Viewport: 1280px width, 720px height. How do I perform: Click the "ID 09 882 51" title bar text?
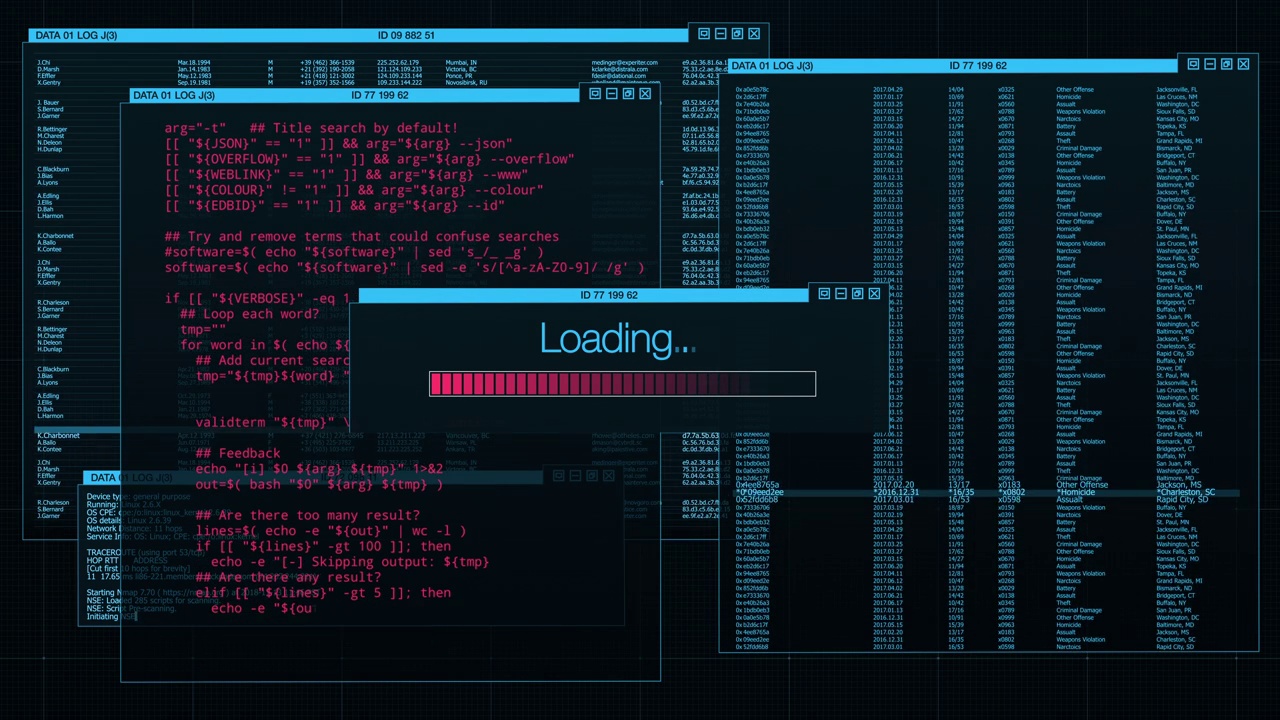pyautogui.click(x=406, y=35)
